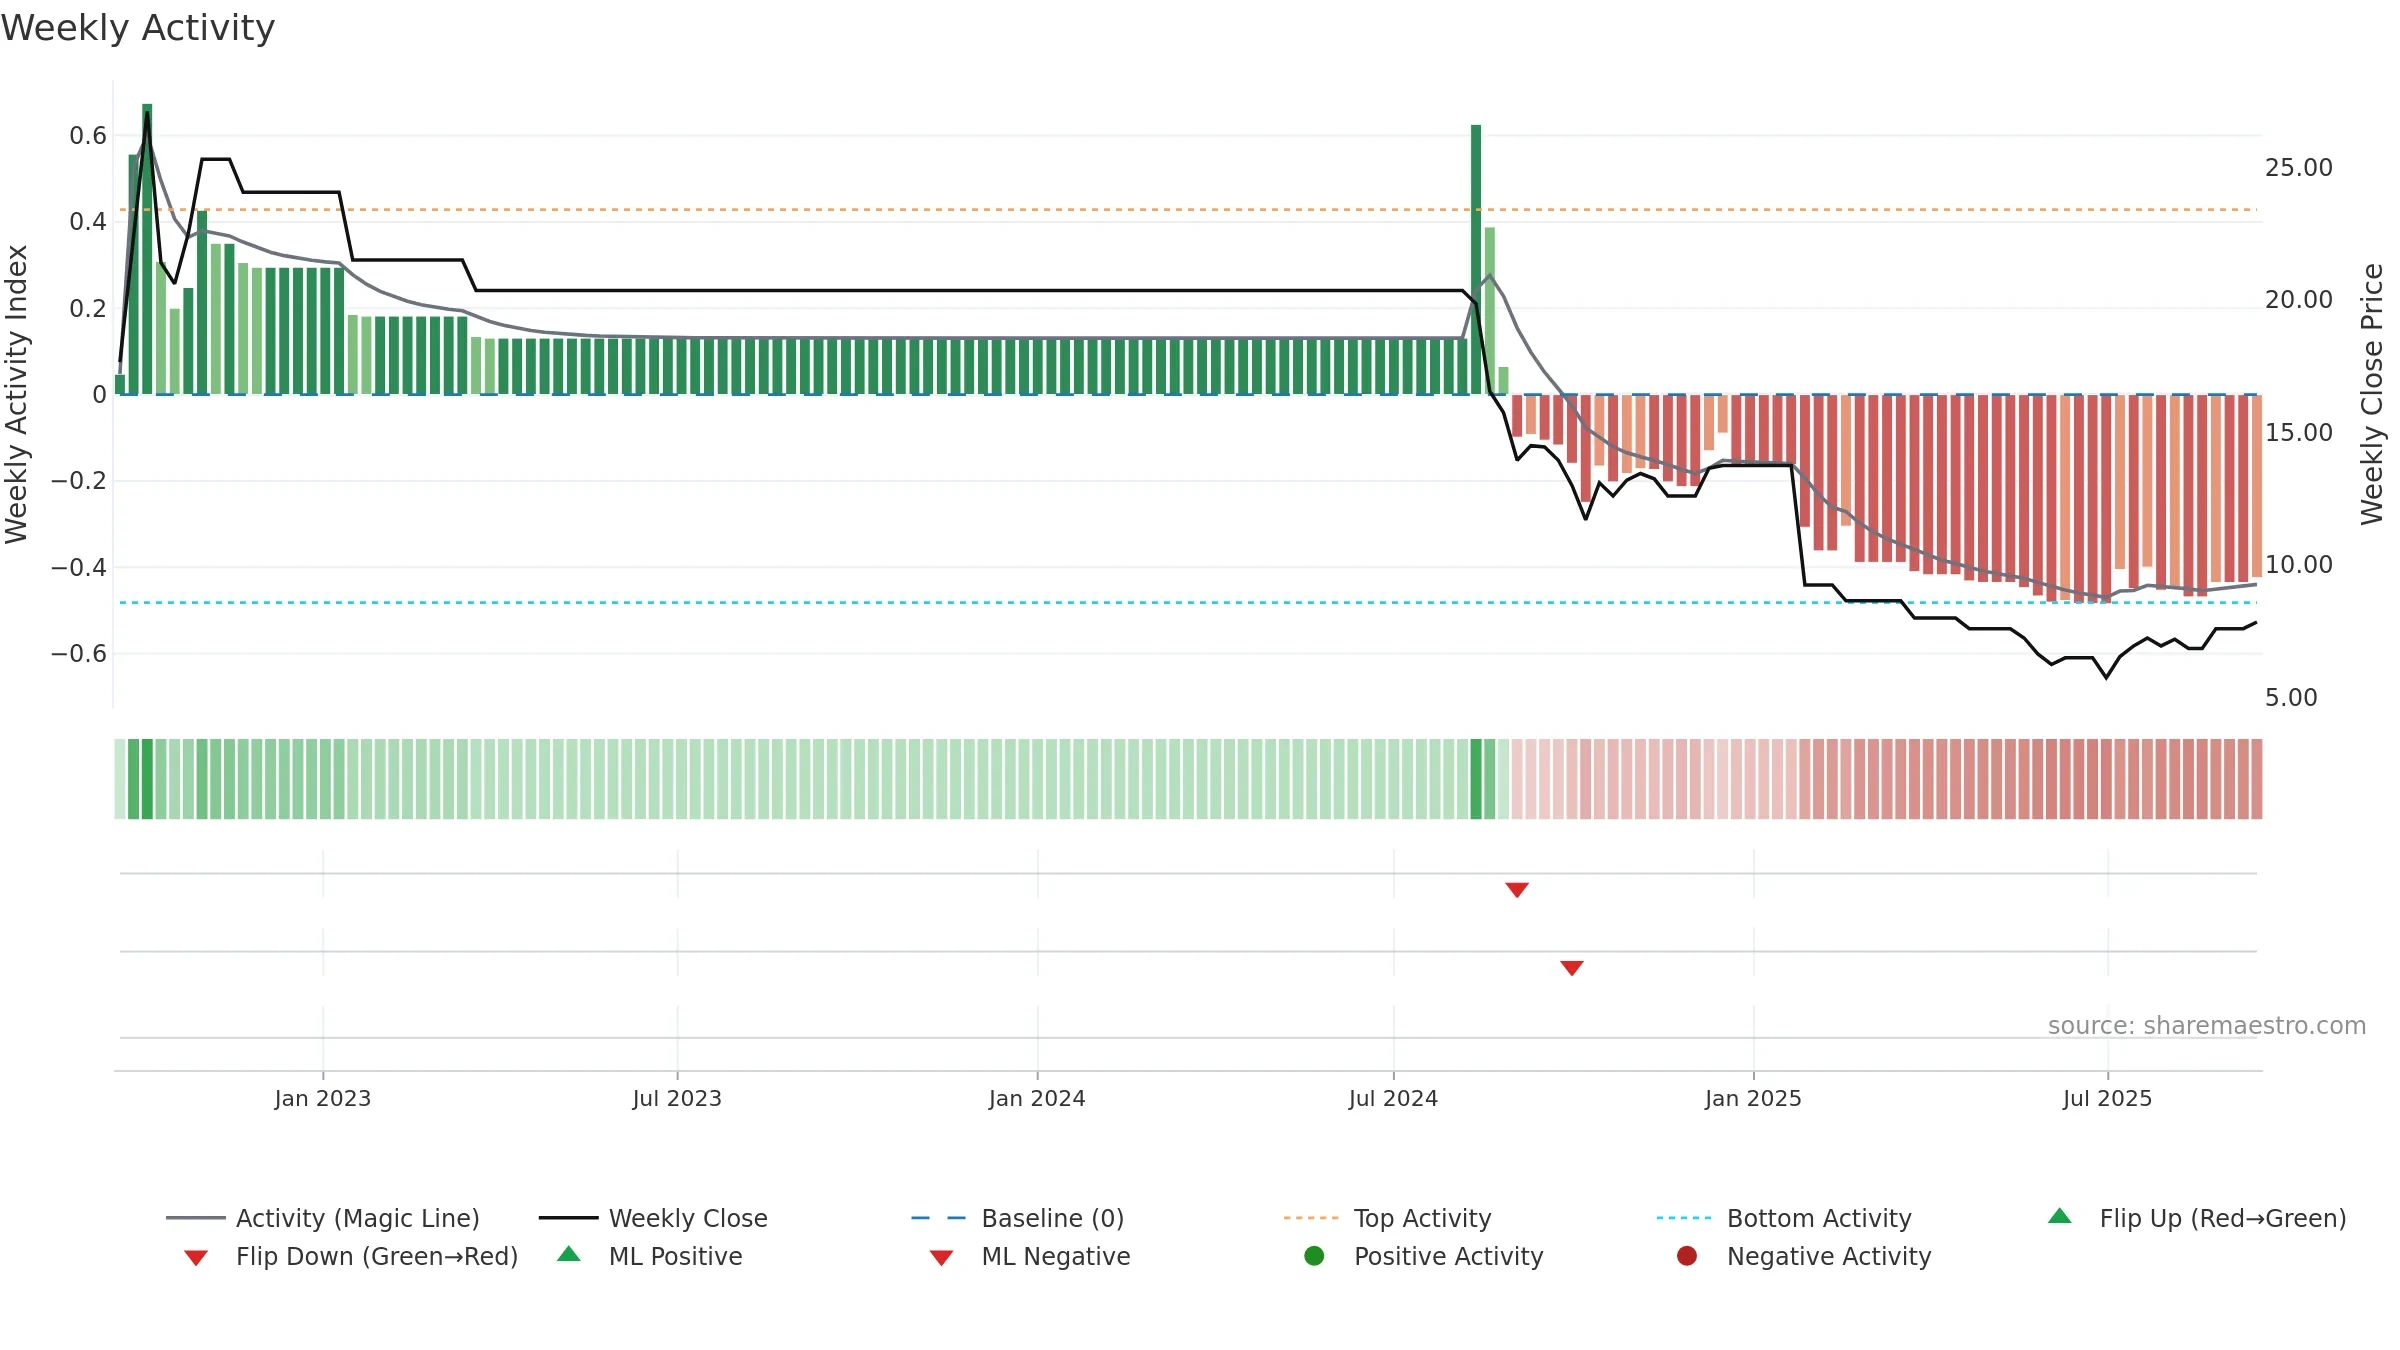
Task: Click the 0.6 activity axis tick
Action: pos(88,136)
